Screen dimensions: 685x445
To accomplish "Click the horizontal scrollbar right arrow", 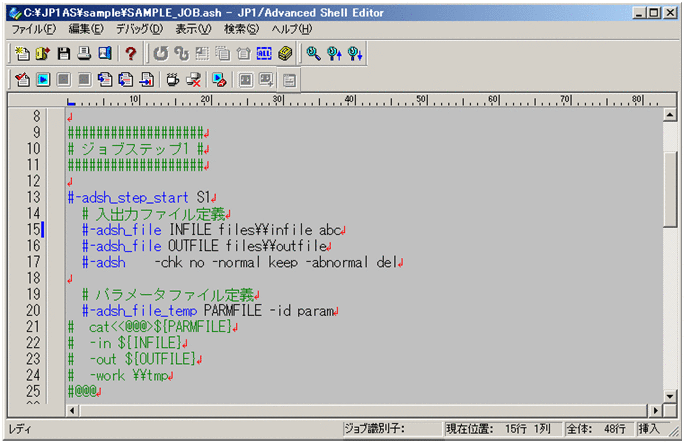I will point(655,411).
